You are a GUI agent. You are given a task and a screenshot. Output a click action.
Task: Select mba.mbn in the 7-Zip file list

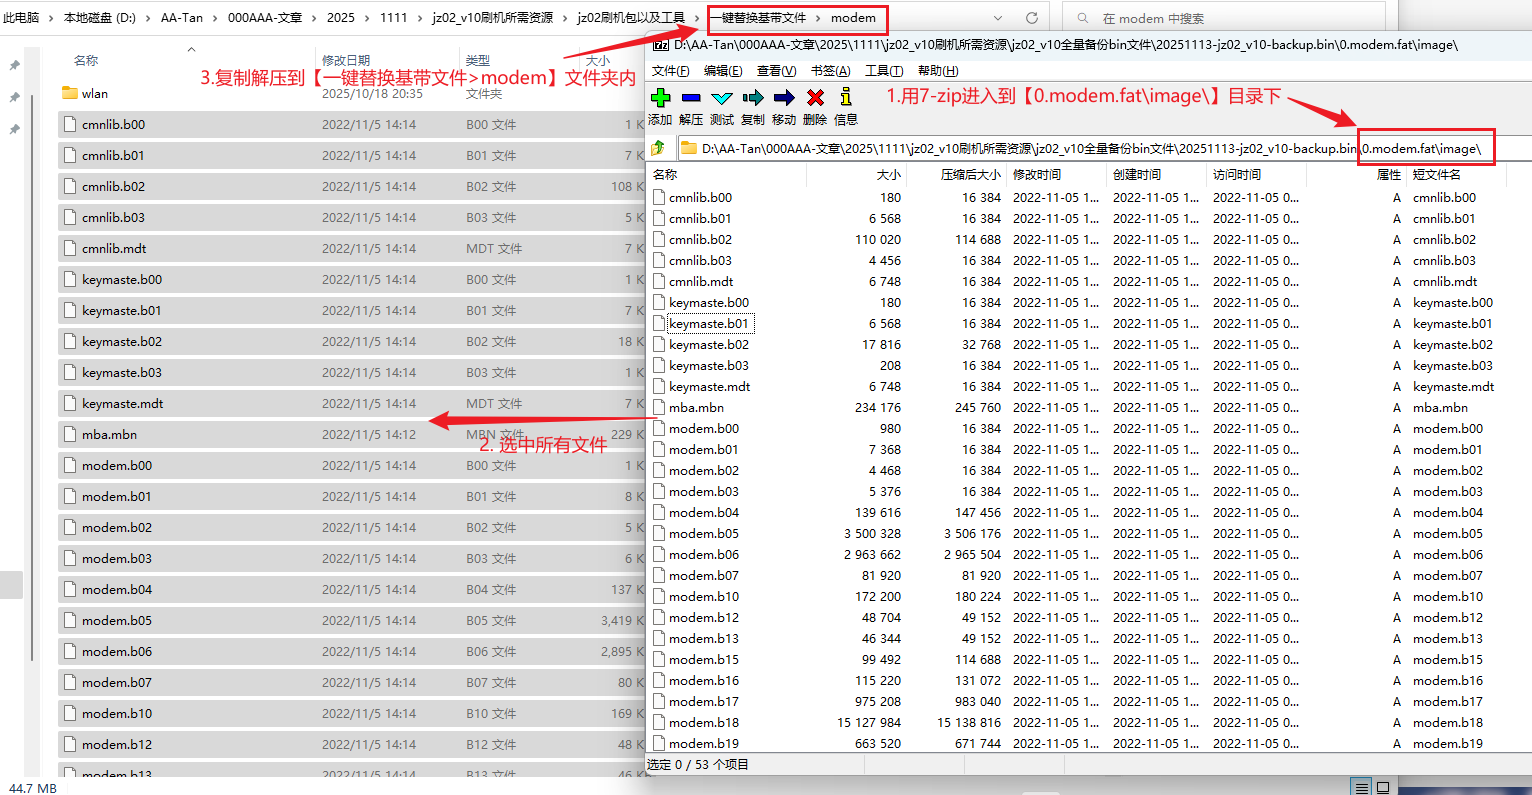tap(696, 408)
